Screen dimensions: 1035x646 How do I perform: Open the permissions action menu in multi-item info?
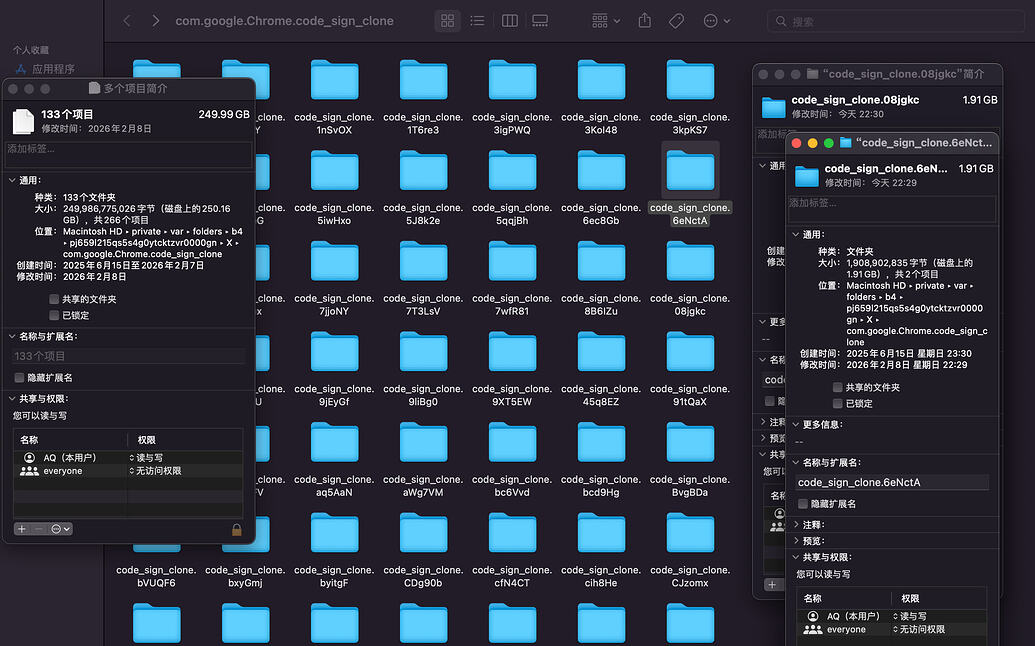pos(60,529)
